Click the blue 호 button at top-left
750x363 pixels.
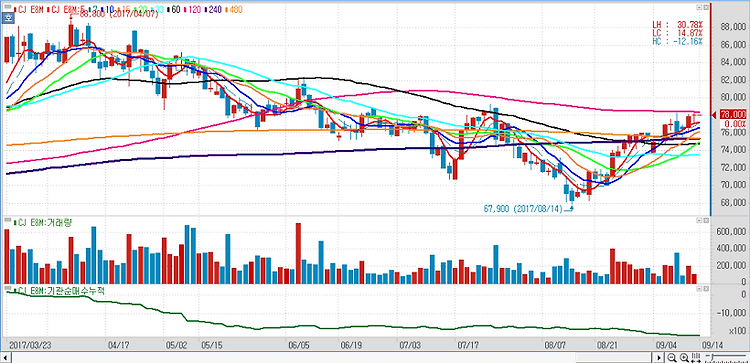(x=8, y=18)
